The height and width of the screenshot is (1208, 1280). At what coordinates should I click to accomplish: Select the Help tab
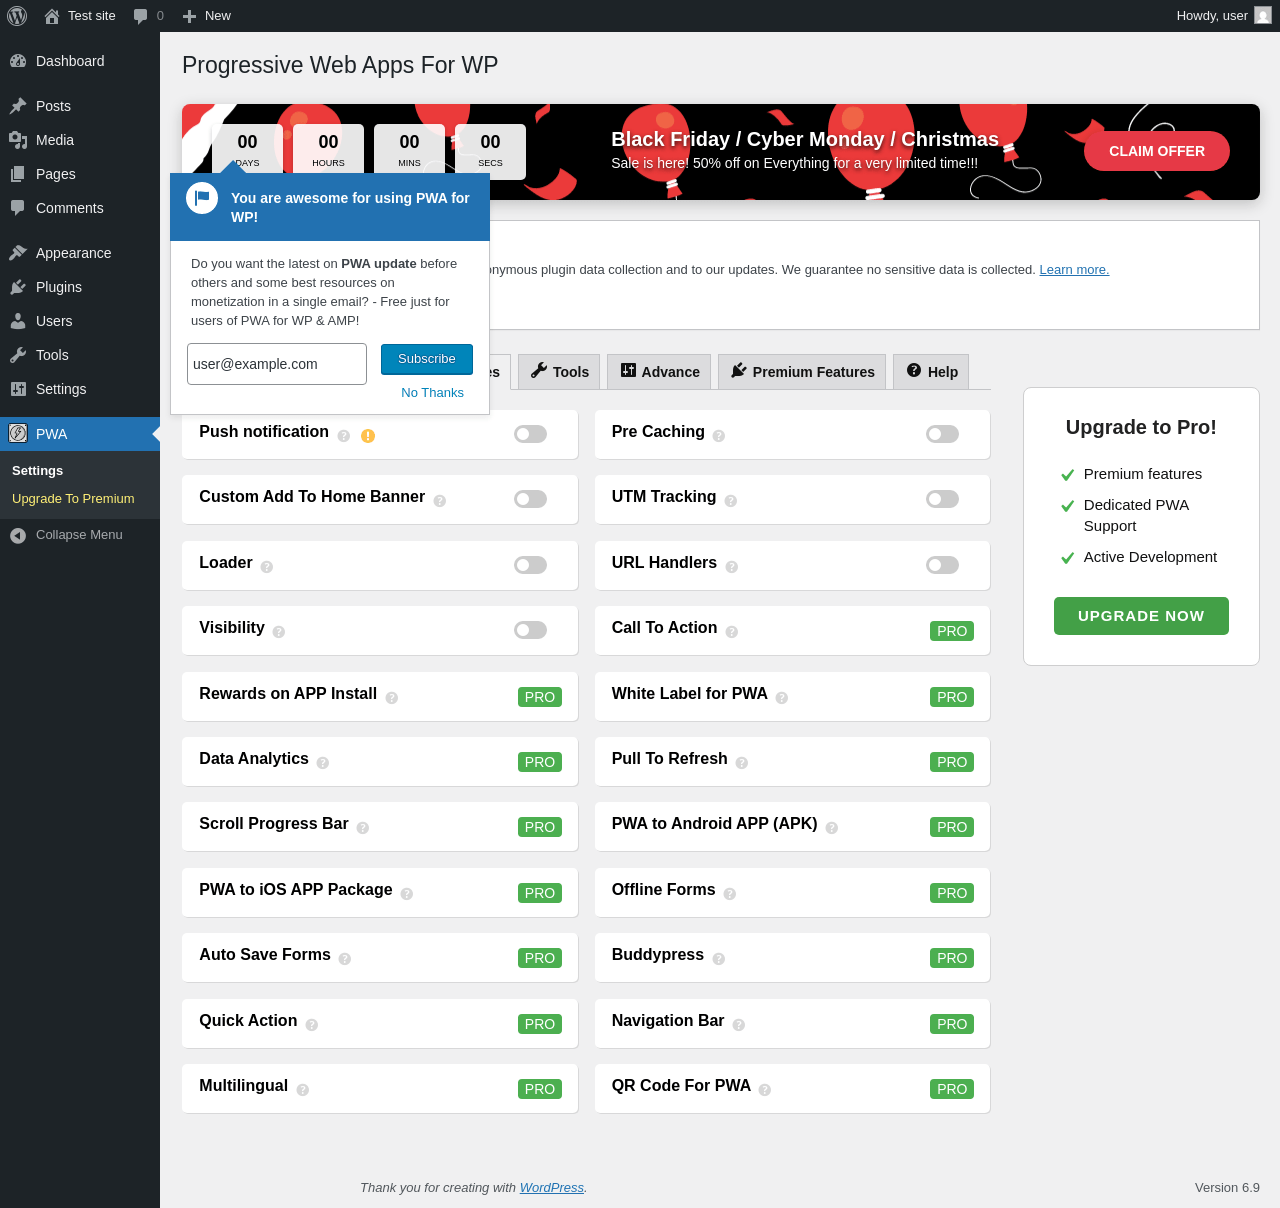(x=931, y=372)
